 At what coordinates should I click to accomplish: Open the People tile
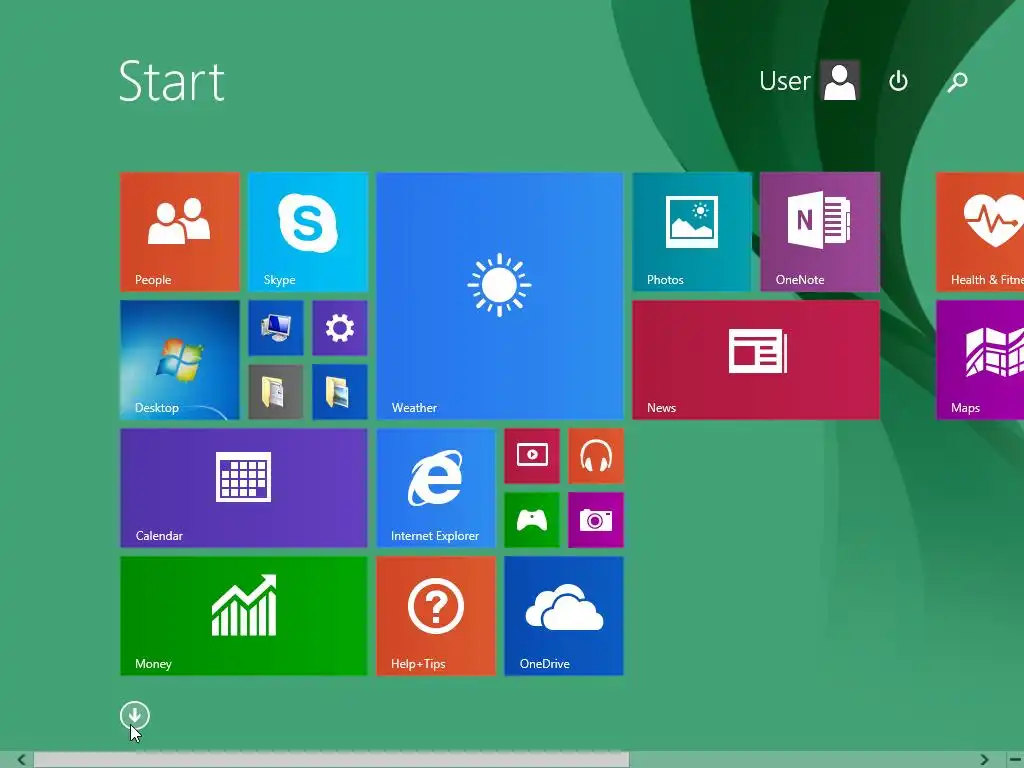(180, 232)
